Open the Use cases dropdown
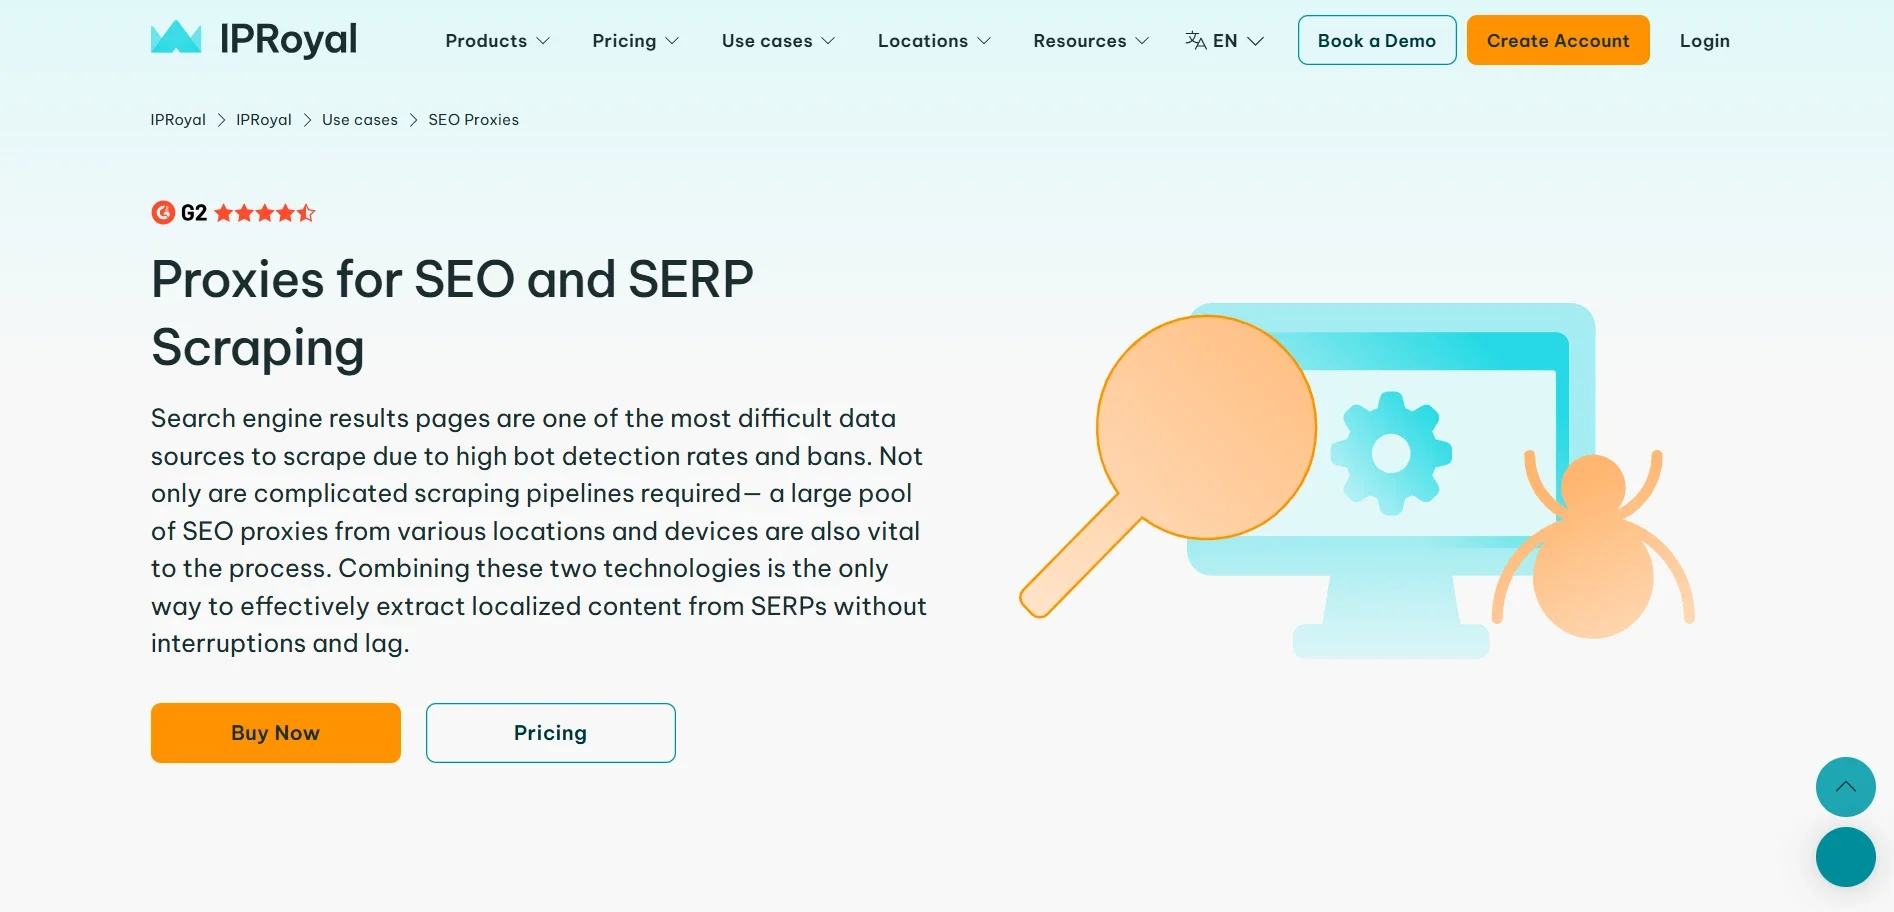Screen dimensions: 1894x912 [778, 41]
